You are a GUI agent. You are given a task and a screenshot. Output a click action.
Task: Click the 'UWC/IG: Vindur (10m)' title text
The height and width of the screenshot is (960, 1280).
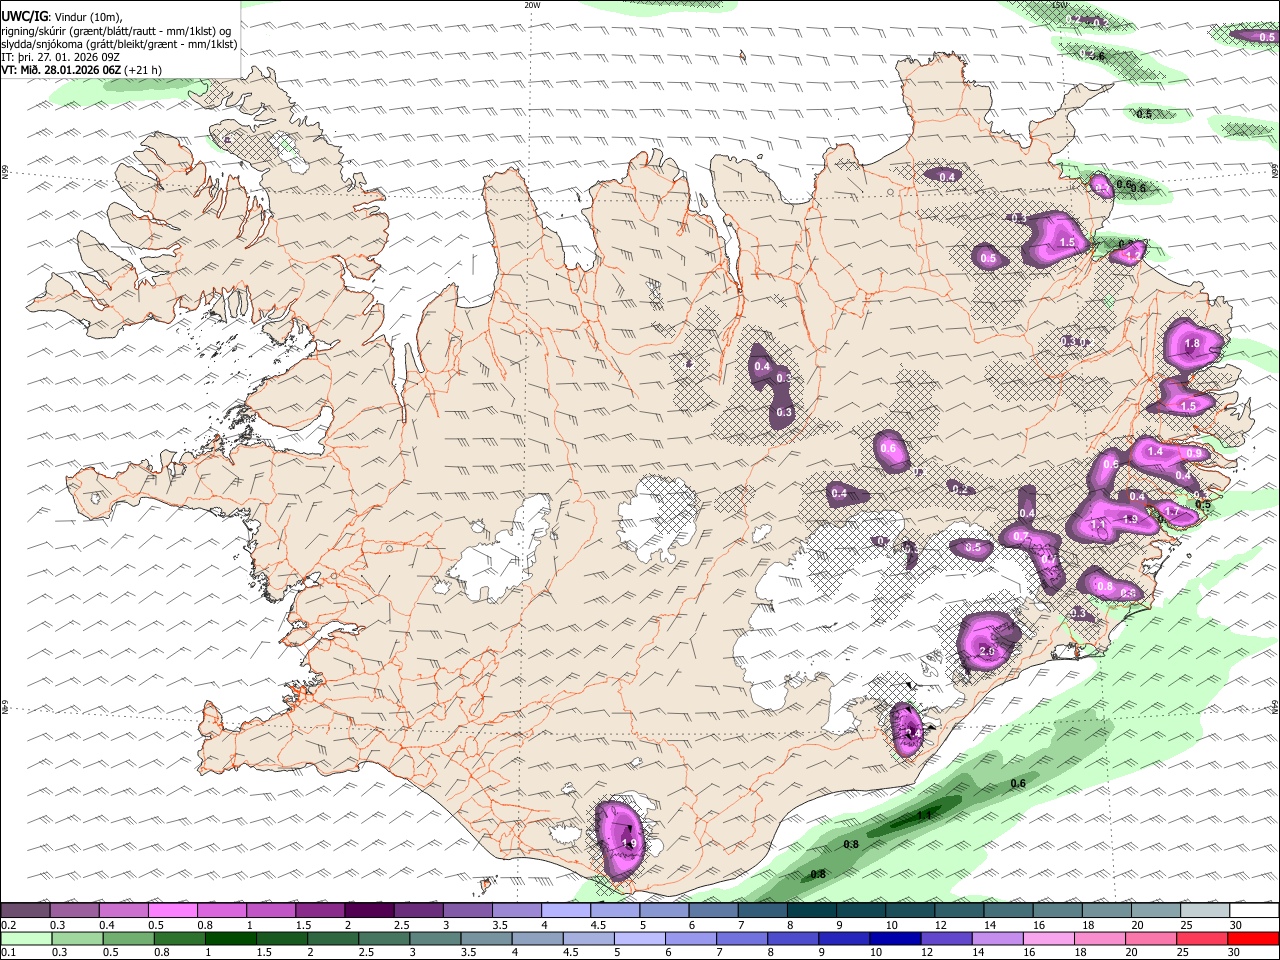click(60, 17)
